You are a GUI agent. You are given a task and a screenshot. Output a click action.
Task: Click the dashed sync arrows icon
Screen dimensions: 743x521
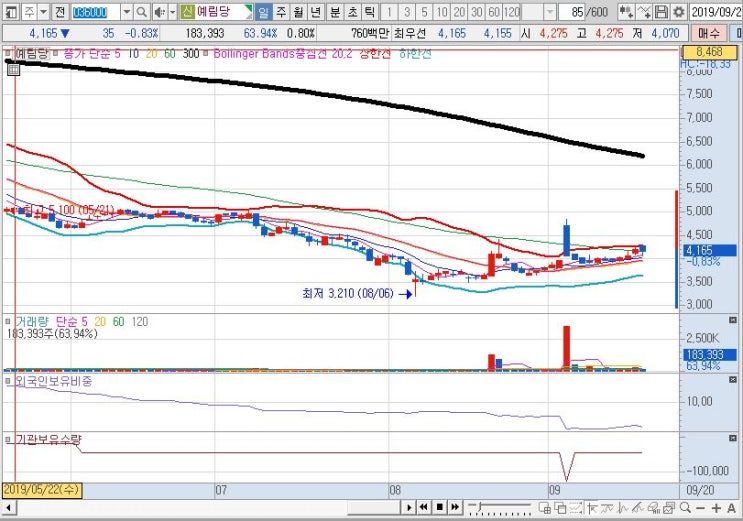[x=575, y=508]
